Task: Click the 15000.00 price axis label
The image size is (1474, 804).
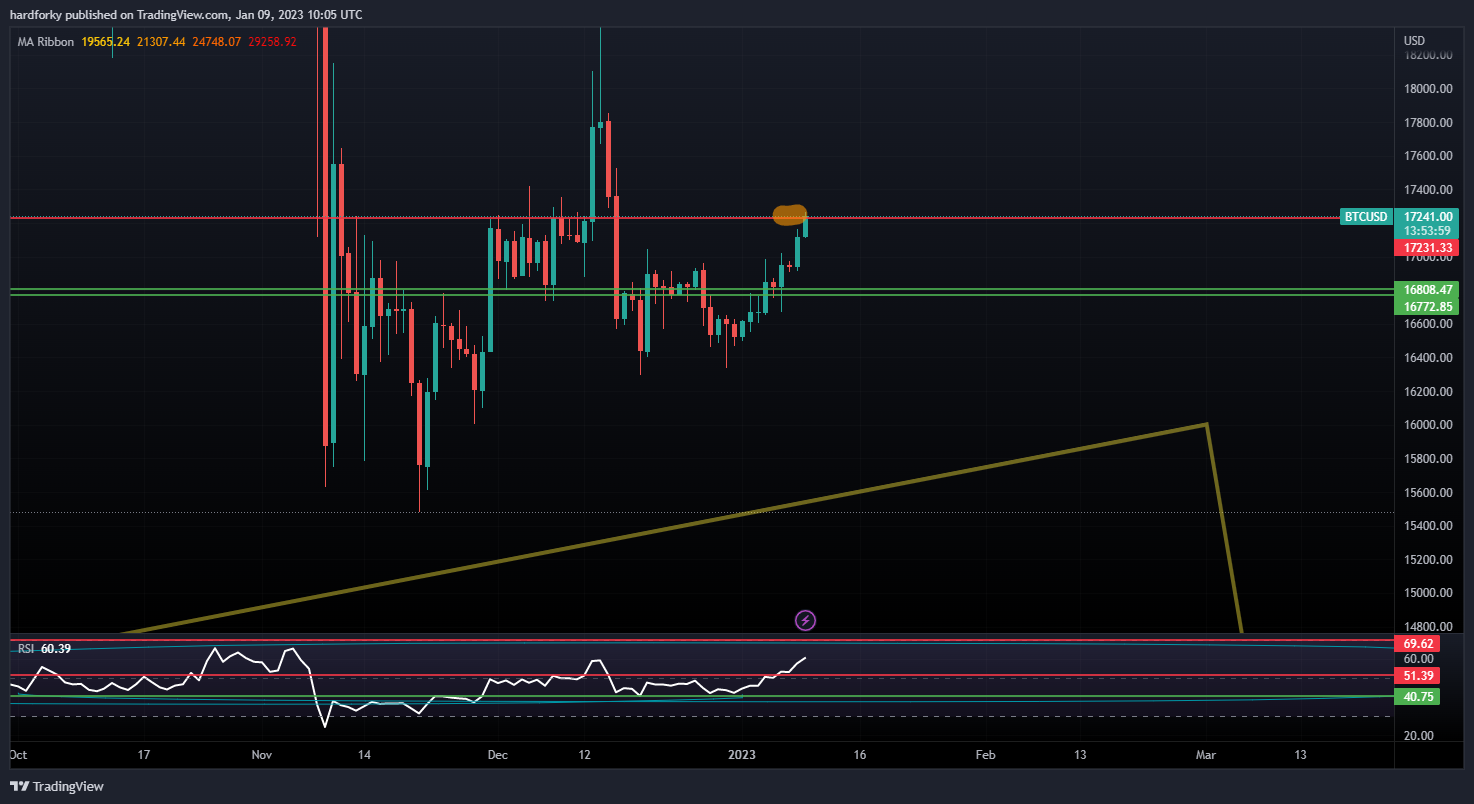Action: [x=1428, y=593]
